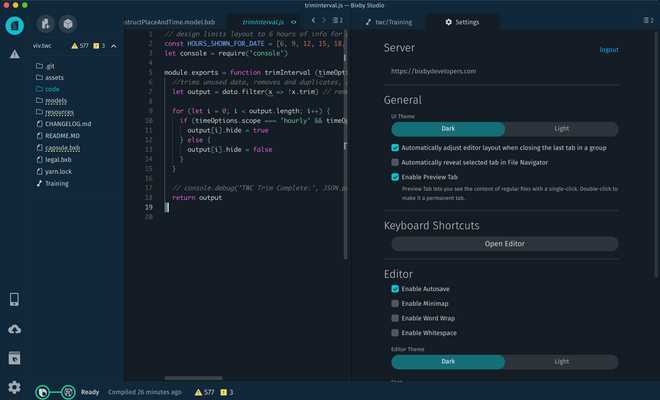The image size is (660, 400).
Task: Click the 577 warning count beside viv.twc
Action: (80, 45)
